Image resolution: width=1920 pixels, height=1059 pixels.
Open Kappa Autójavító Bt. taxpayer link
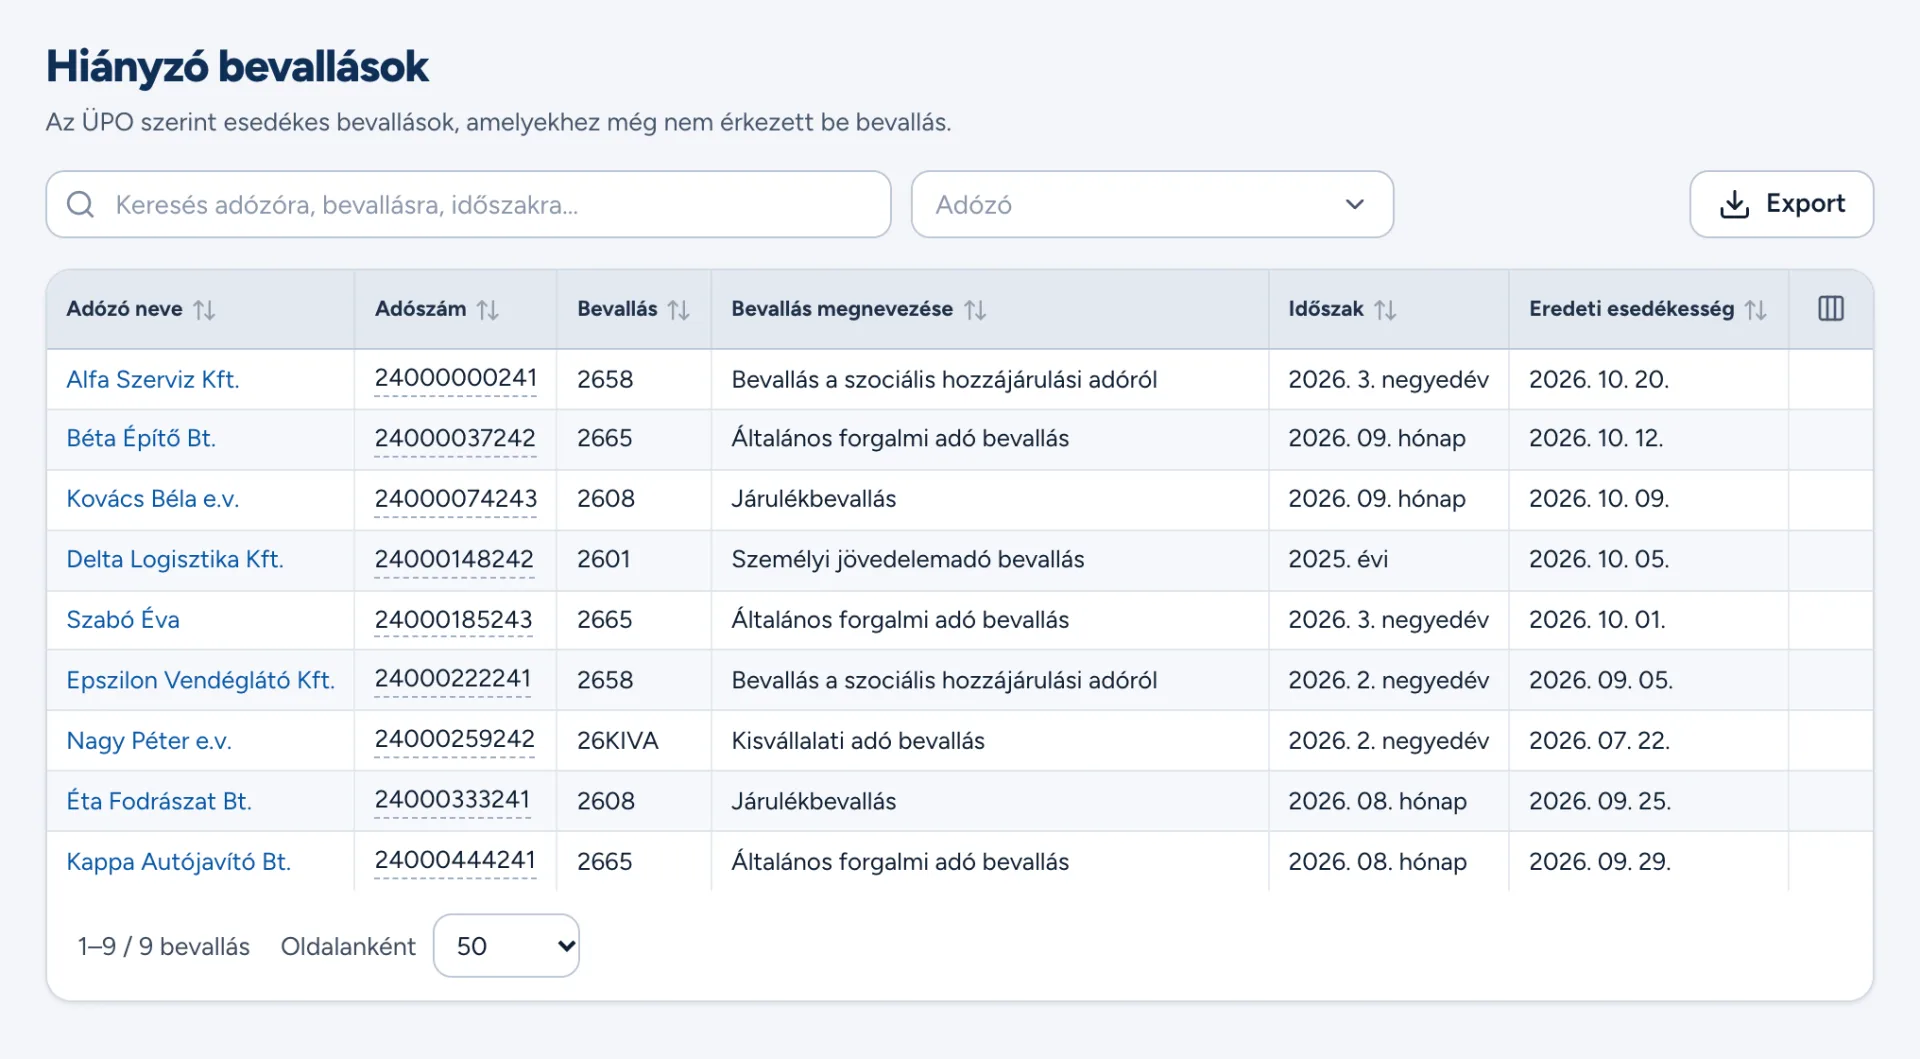click(179, 862)
